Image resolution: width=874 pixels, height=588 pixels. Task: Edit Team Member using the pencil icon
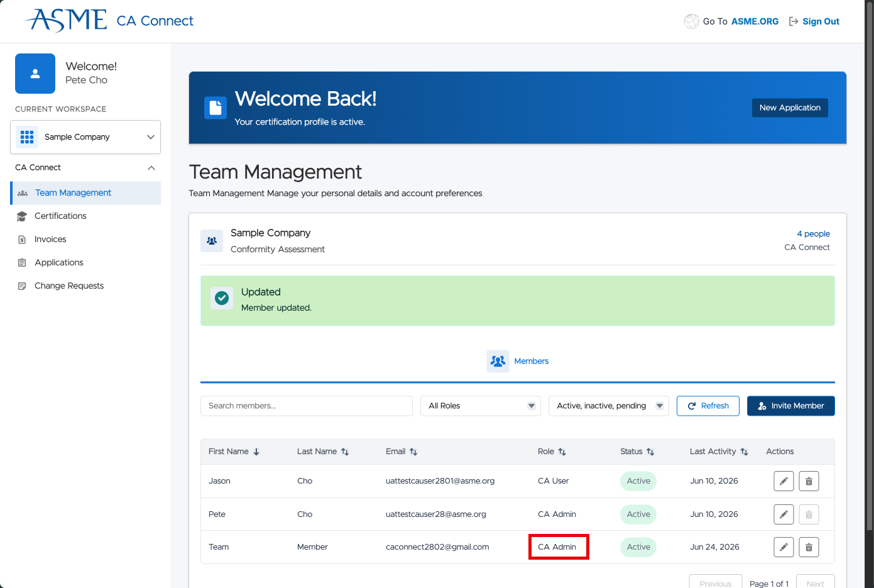(784, 547)
